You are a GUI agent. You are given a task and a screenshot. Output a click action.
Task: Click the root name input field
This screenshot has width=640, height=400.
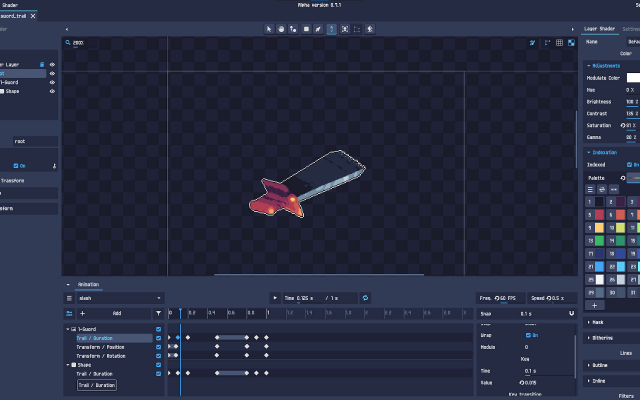35,141
